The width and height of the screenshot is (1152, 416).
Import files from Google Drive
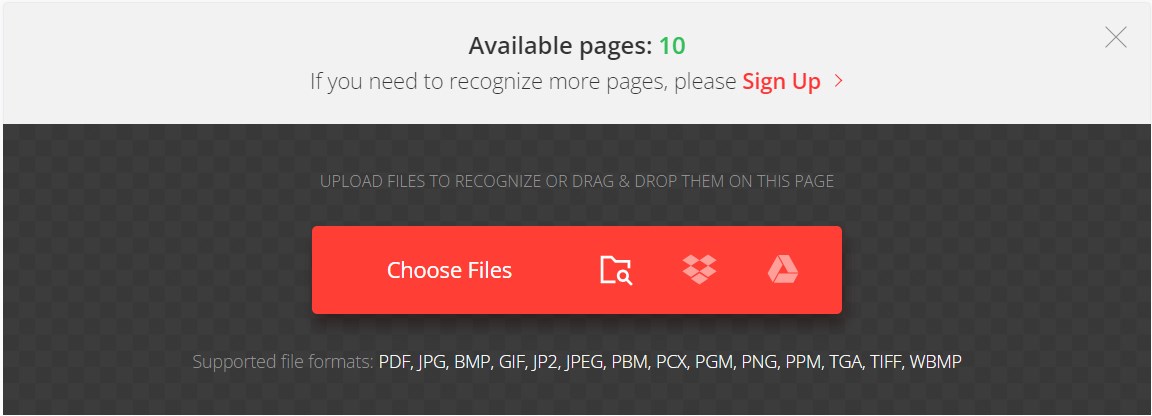point(782,270)
